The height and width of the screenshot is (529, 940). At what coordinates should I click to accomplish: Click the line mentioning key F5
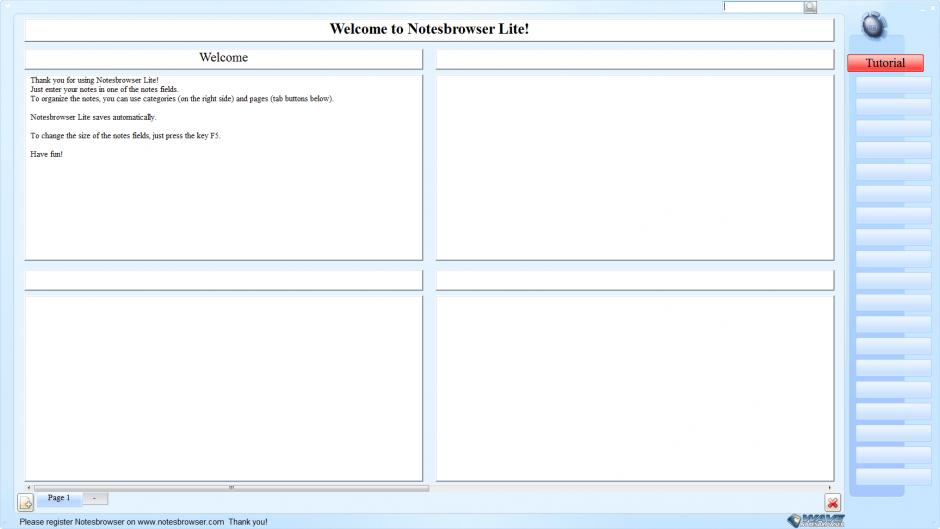pos(125,136)
